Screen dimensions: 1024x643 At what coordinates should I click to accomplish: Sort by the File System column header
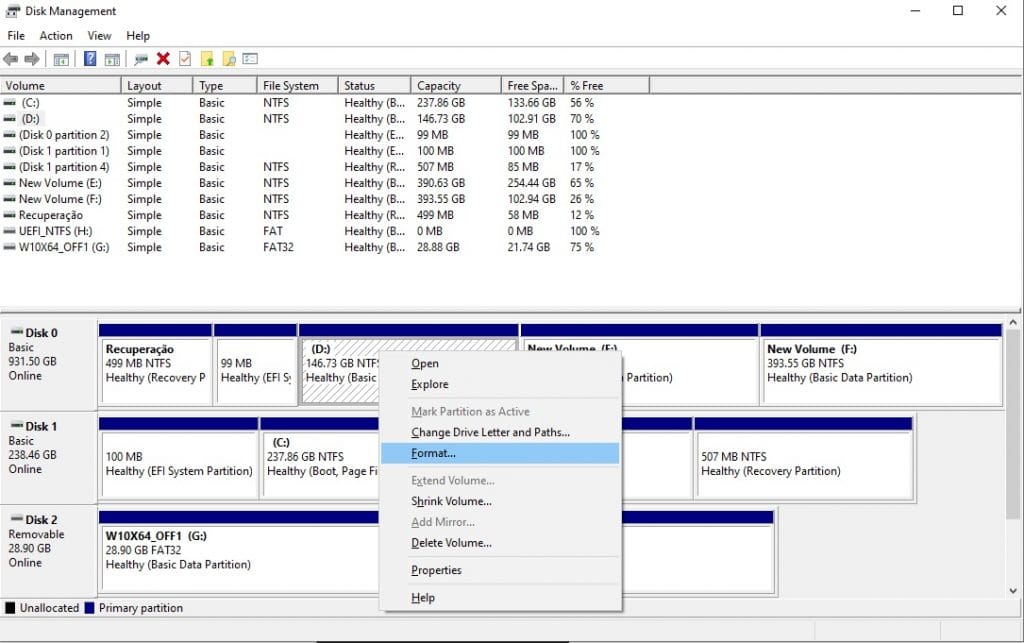(x=290, y=86)
